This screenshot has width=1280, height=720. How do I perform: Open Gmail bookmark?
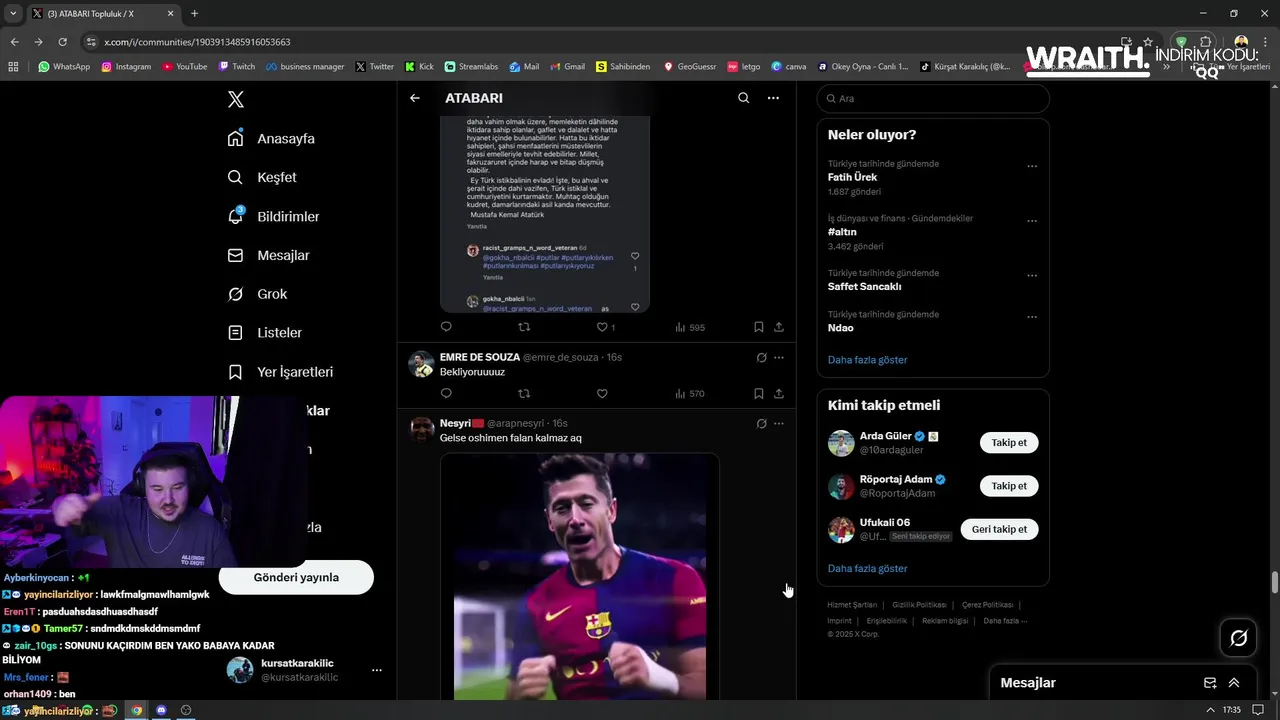click(567, 67)
